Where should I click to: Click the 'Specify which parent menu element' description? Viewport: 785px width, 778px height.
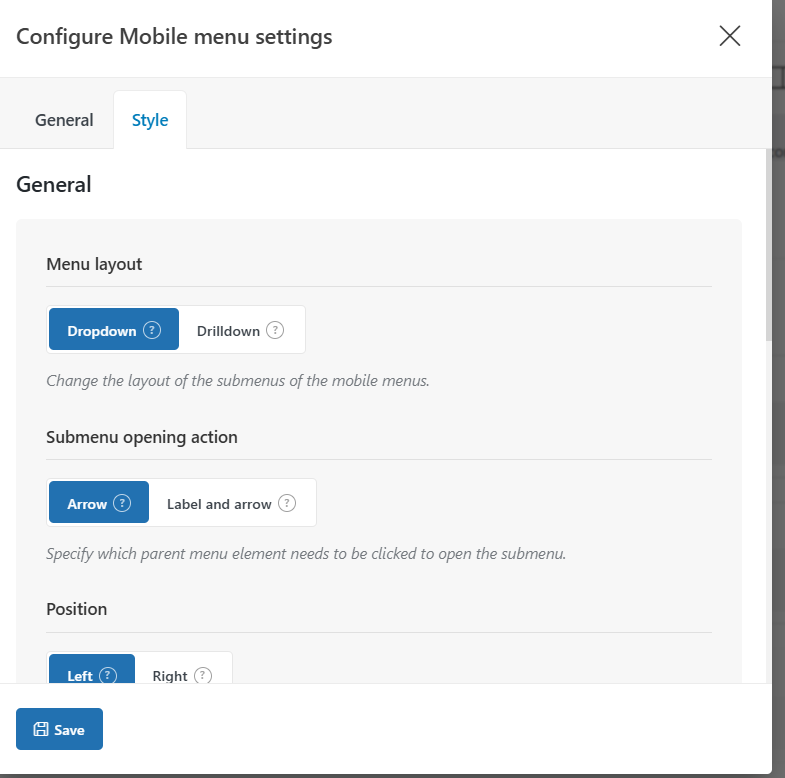click(x=306, y=554)
